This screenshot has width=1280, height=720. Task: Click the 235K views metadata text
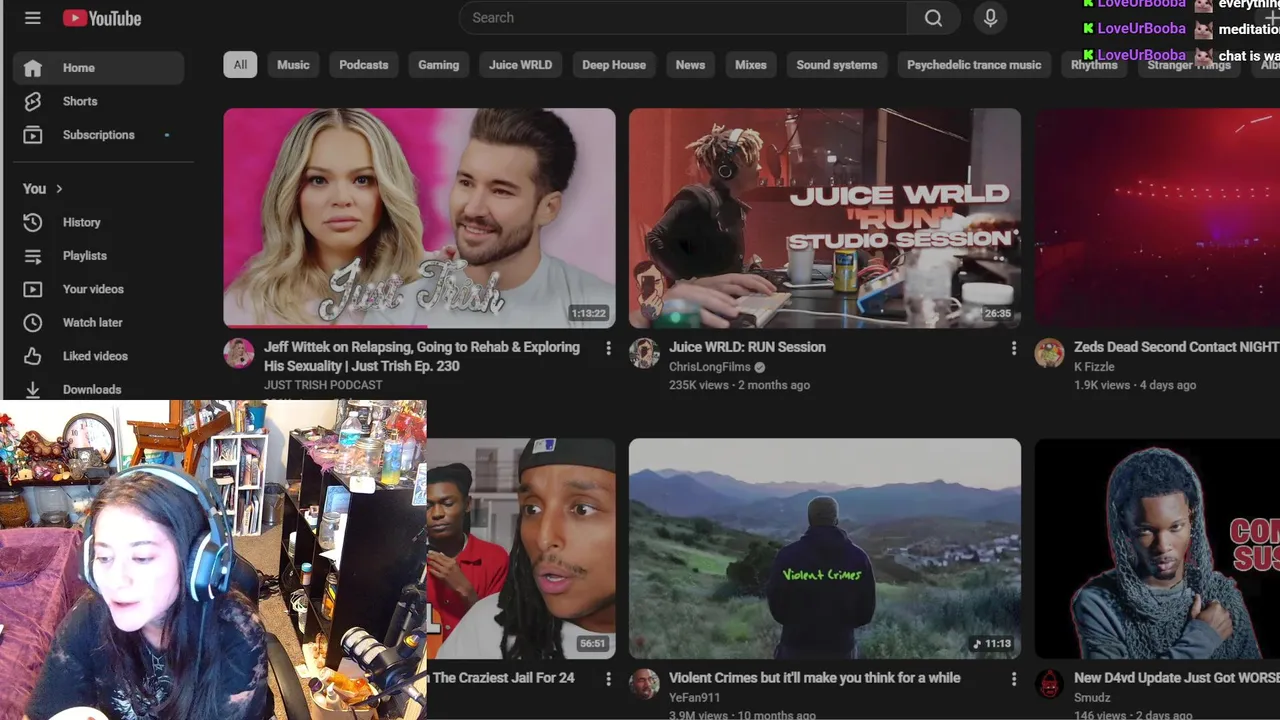coord(698,385)
